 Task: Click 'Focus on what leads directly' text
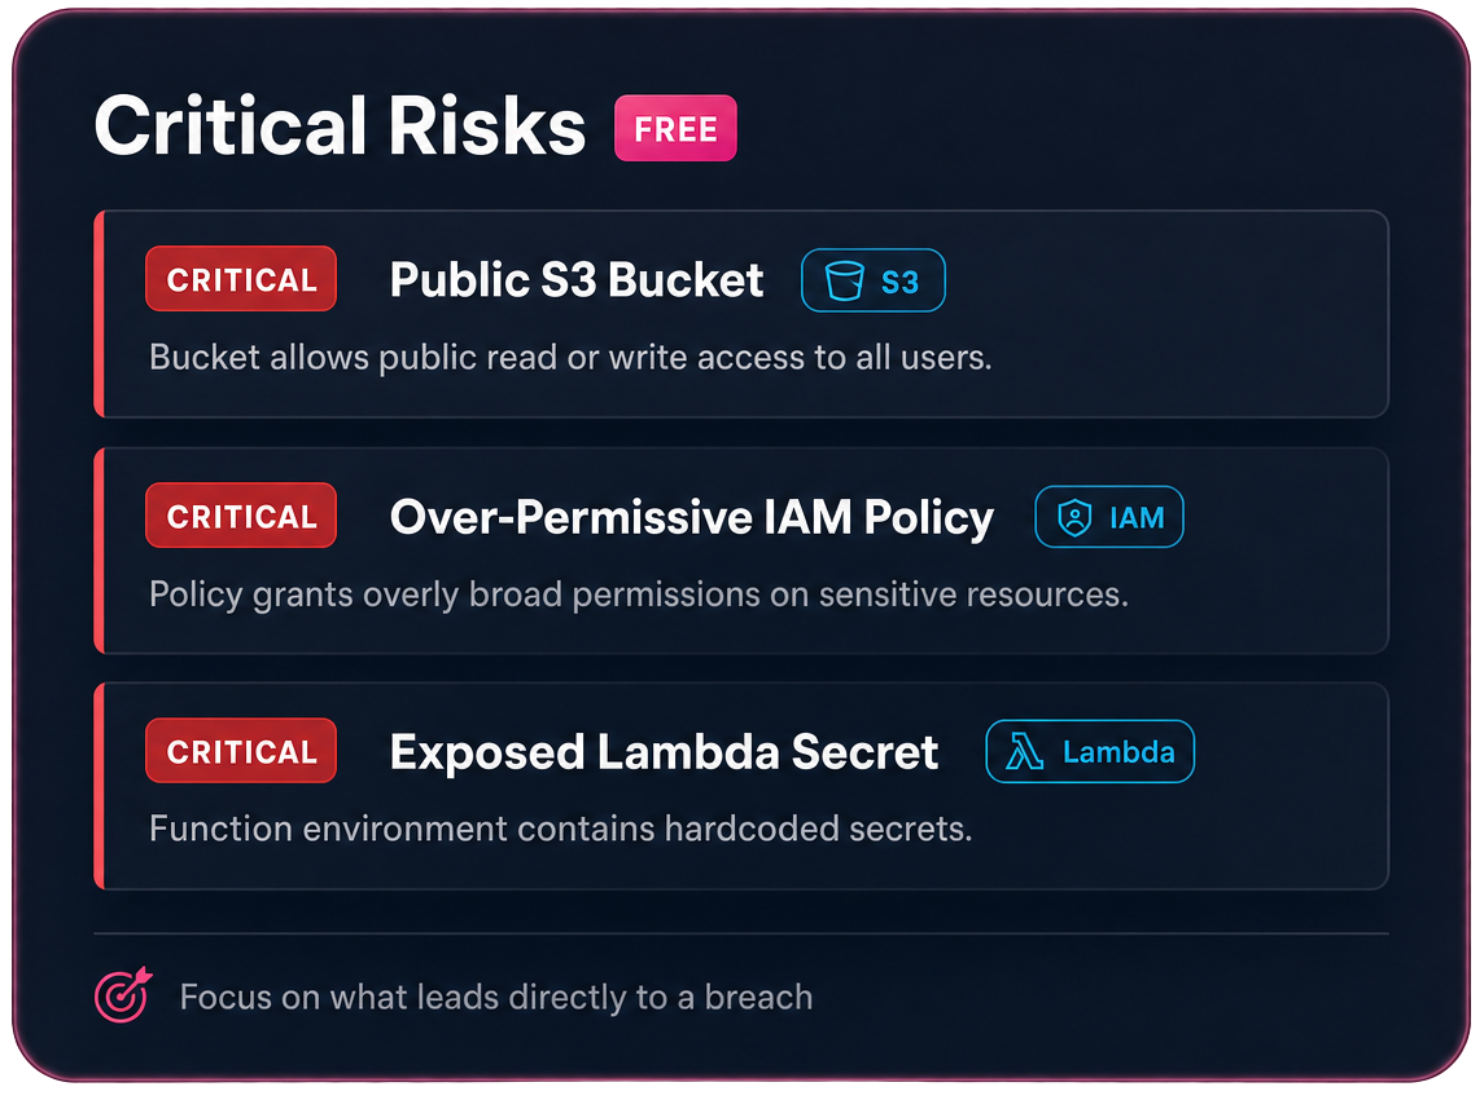(496, 997)
